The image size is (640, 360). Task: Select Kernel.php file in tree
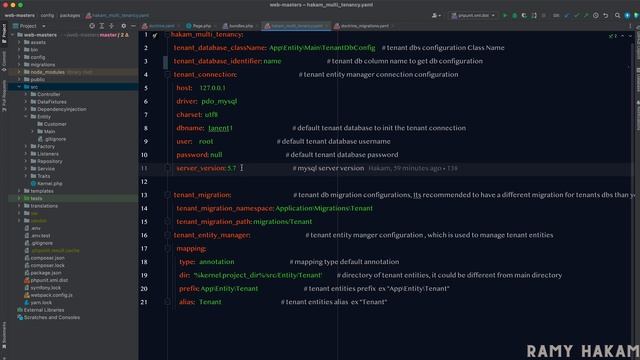(x=46, y=184)
